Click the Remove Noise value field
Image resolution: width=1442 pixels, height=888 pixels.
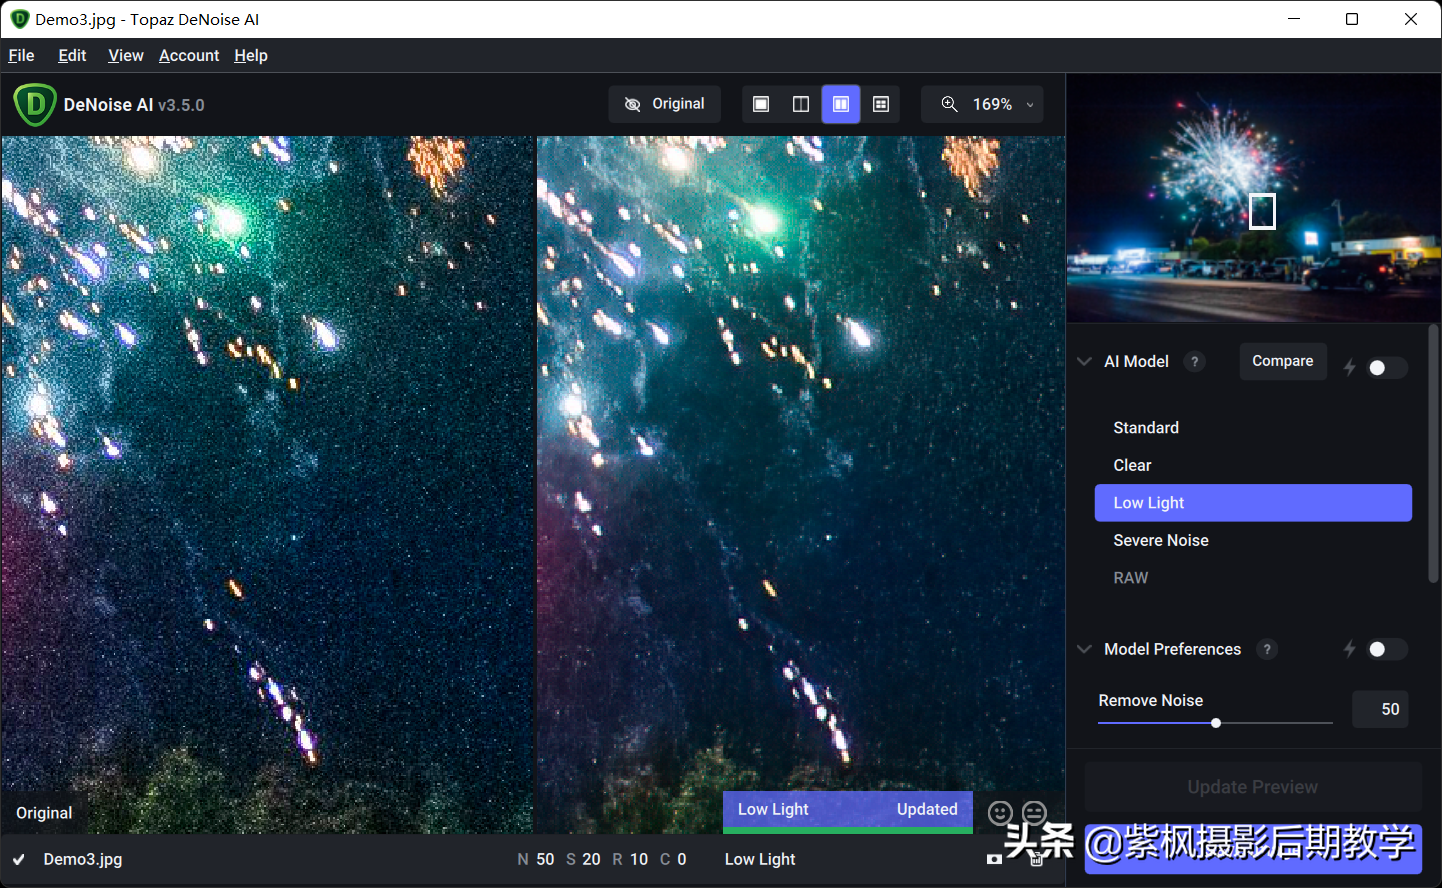click(1380, 709)
